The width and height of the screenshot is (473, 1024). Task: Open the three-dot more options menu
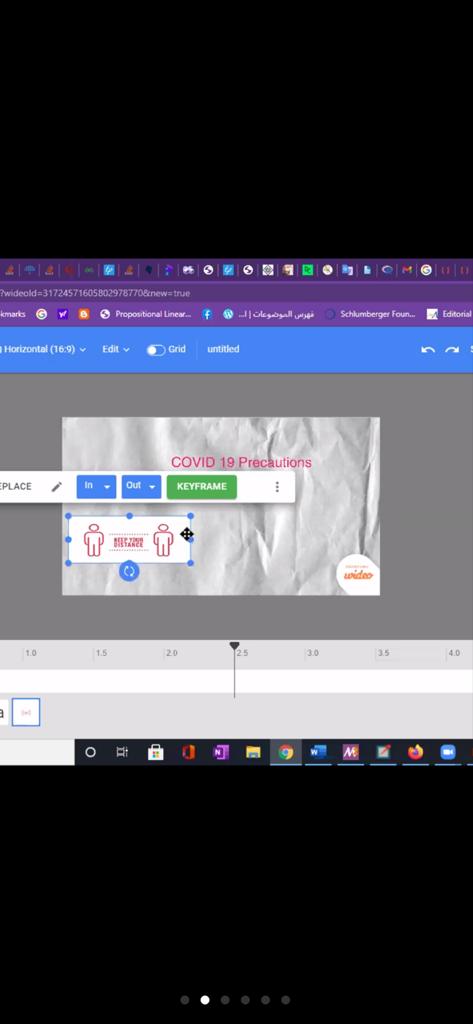277,487
